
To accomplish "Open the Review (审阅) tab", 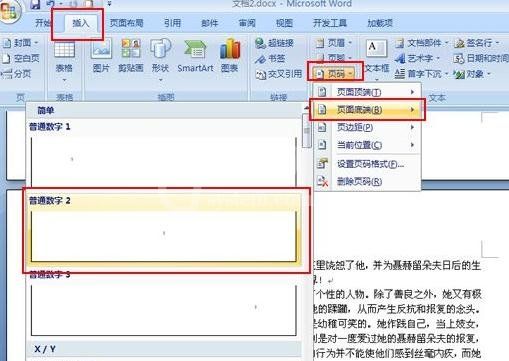I will click(247, 23).
